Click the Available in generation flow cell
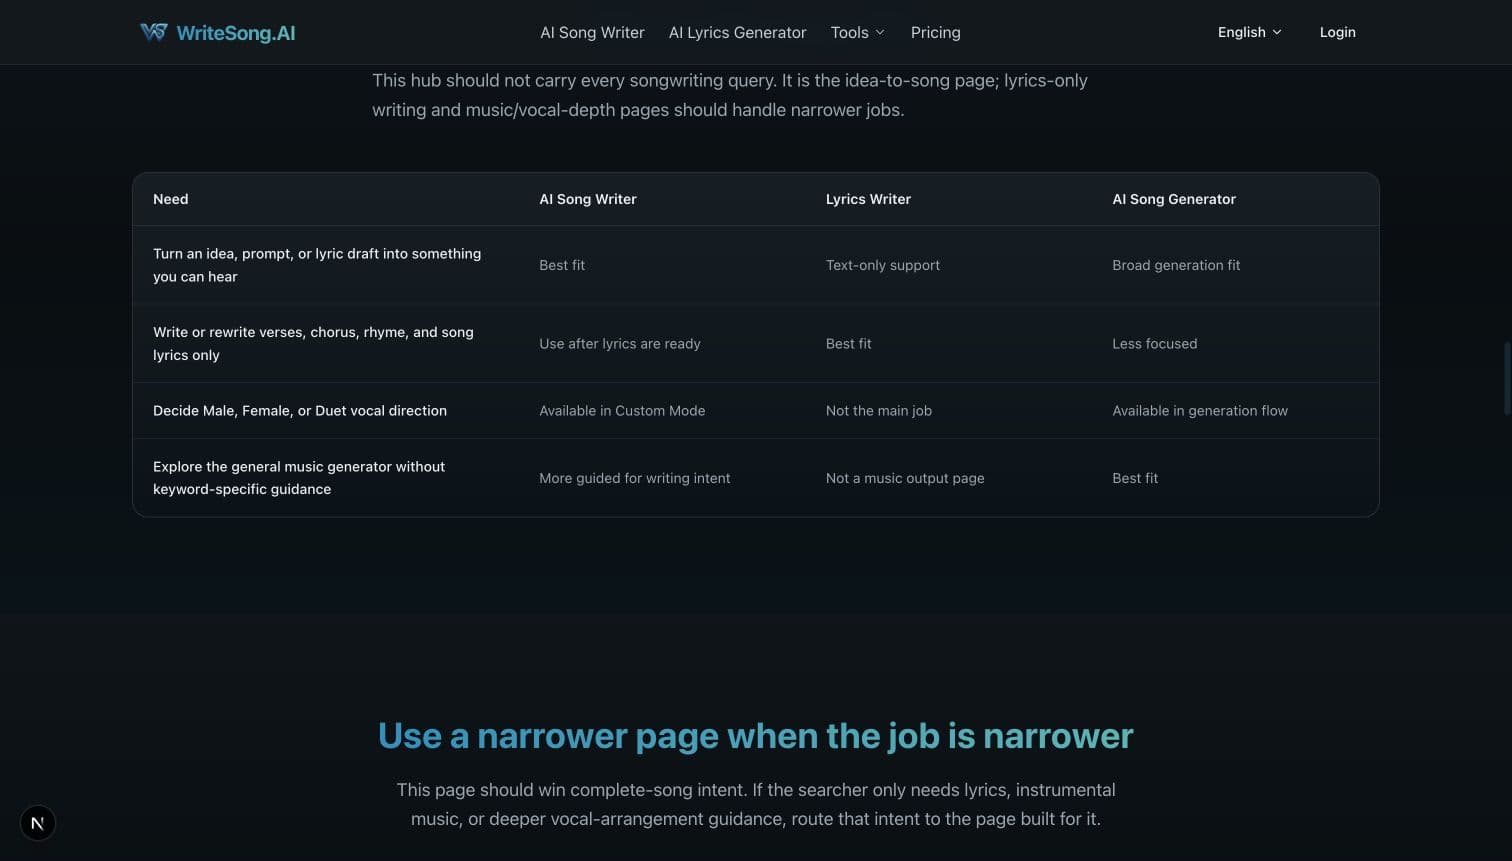 [x=1200, y=410]
